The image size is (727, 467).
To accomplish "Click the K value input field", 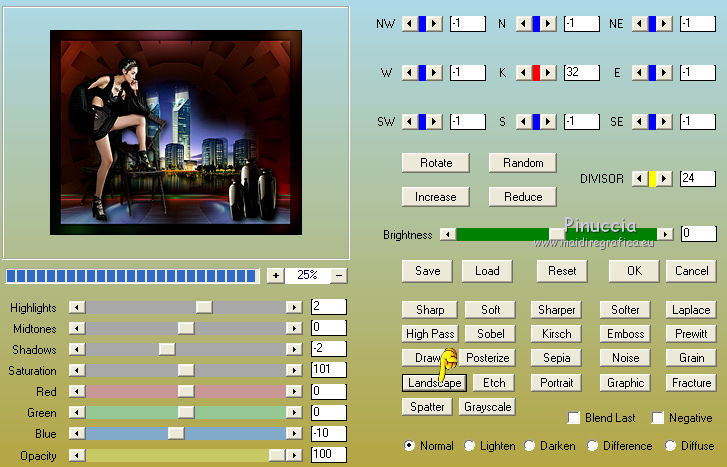I will point(582,73).
